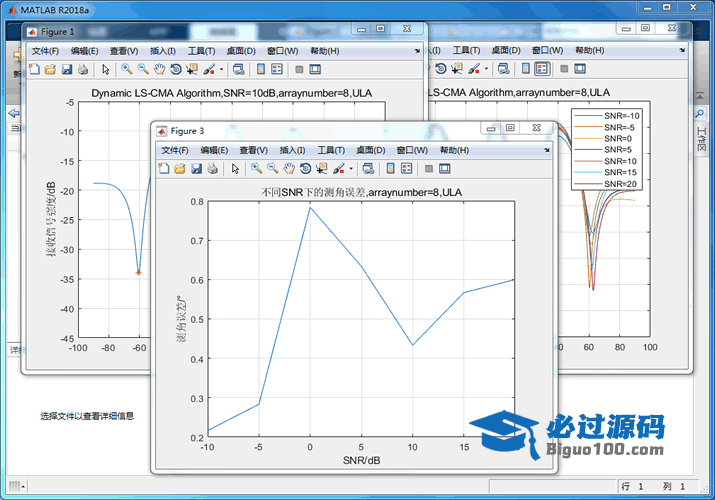The width and height of the screenshot is (715, 500).
Task: Select Data Cursor tool in Figure 3
Action: point(321,169)
